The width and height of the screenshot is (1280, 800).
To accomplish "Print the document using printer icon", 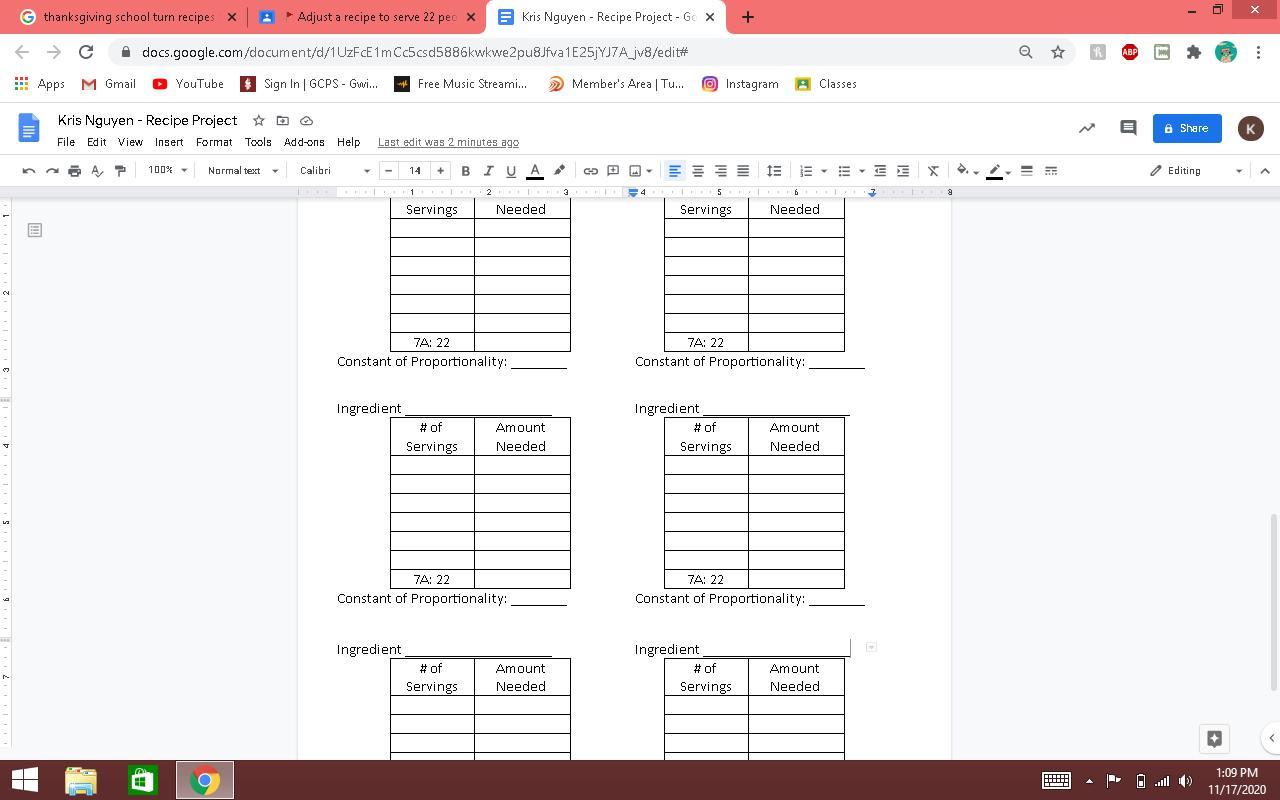I will pos(74,171).
